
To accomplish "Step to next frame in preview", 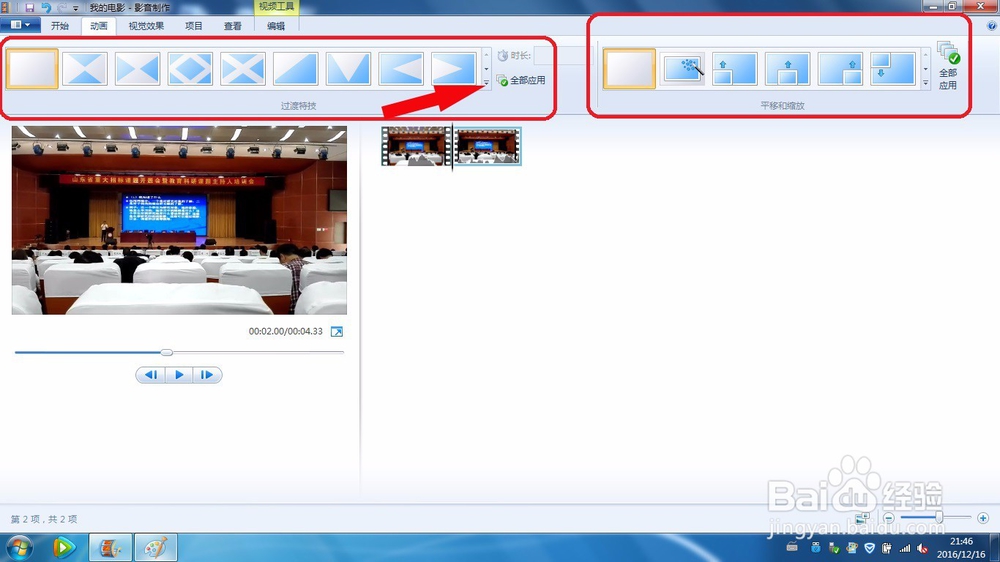I will pyautogui.click(x=207, y=375).
